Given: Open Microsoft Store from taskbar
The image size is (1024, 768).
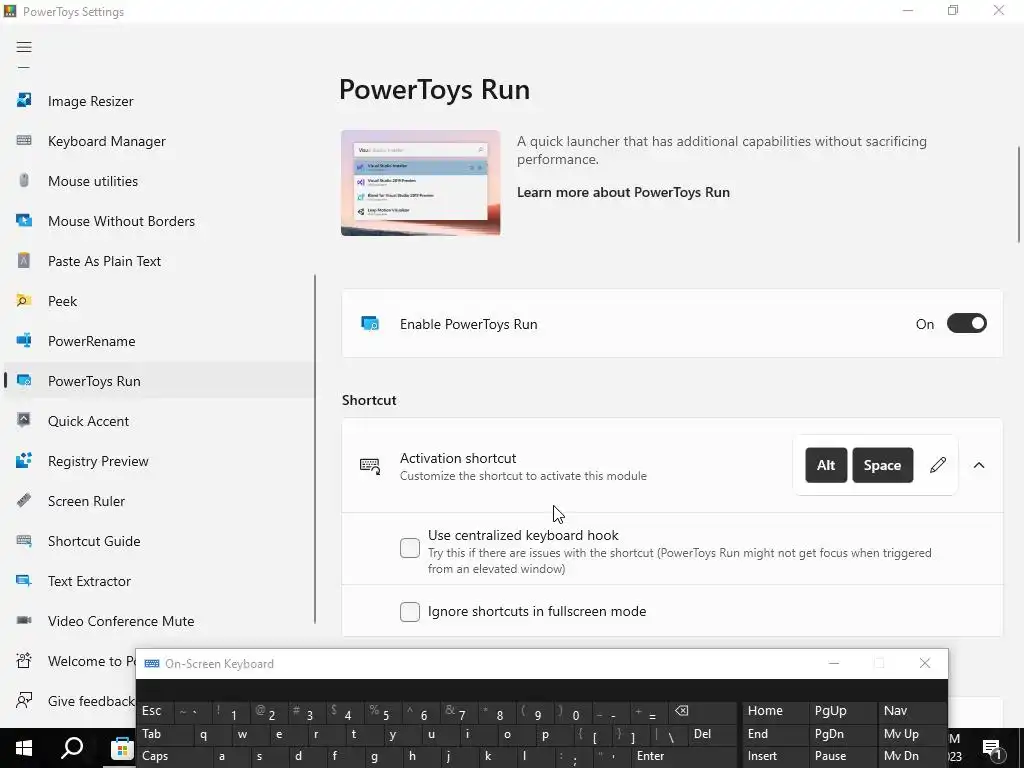Looking at the screenshot, I should 121,748.
